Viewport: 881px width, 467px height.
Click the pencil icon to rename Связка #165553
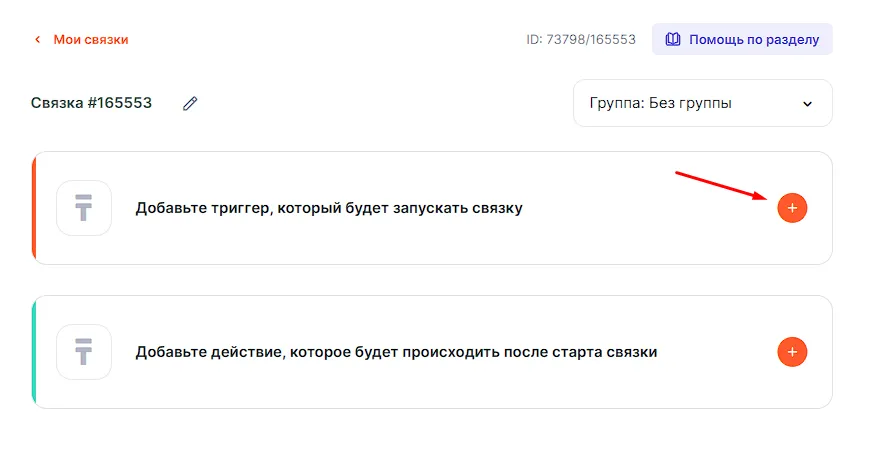click(x=190, y=103)
